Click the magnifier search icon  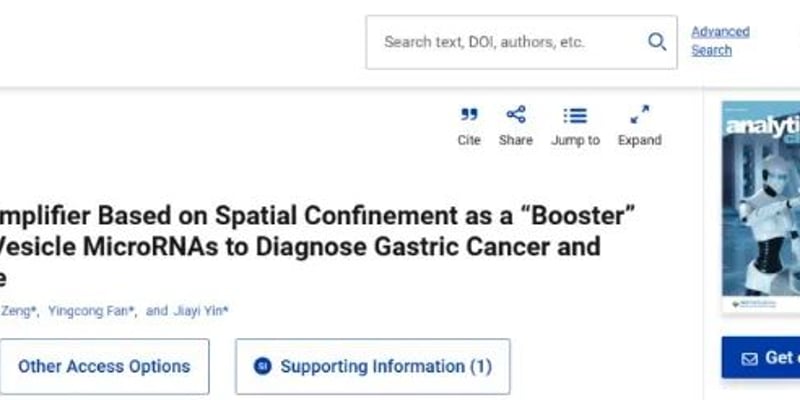pos(657,42)
